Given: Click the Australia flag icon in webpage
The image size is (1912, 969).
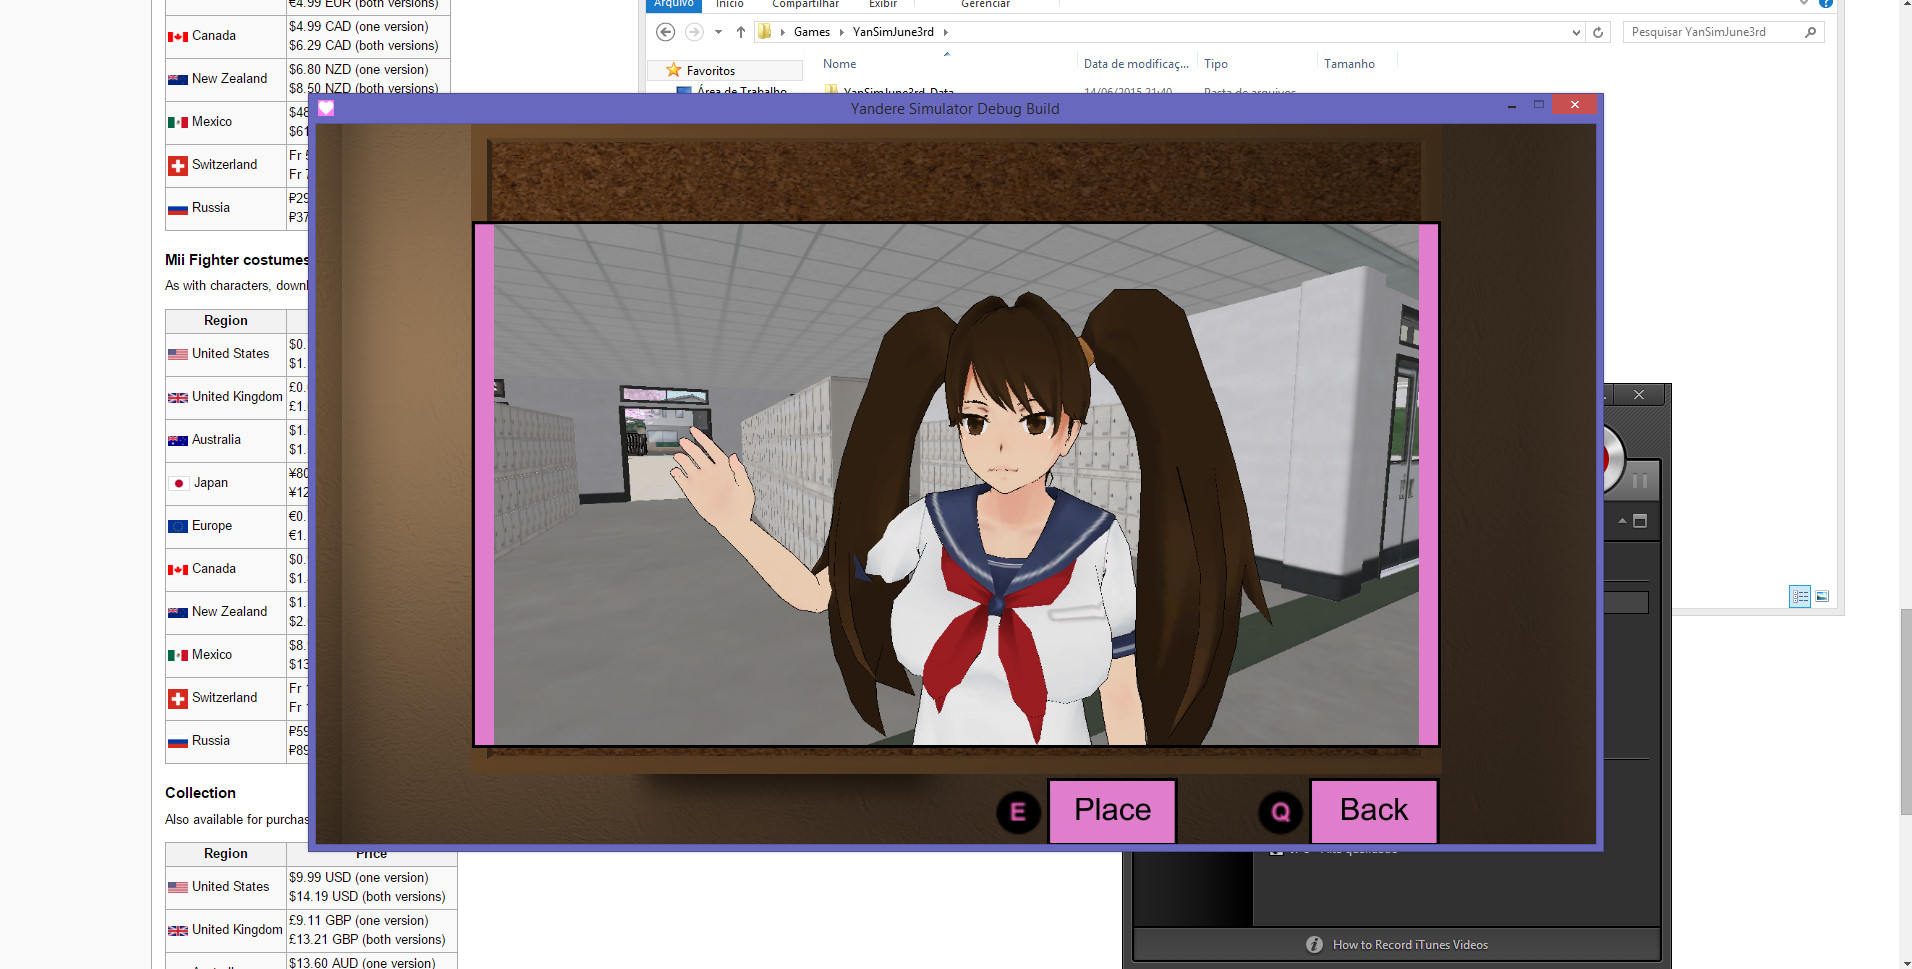Looking at the screenshot, I should tap(178, 441).
